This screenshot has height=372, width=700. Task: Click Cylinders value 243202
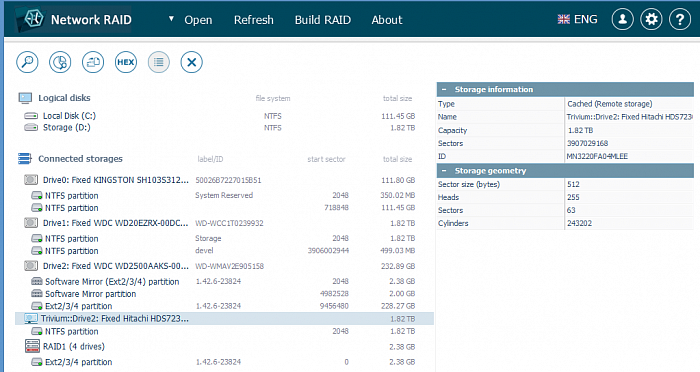(579, 223)
